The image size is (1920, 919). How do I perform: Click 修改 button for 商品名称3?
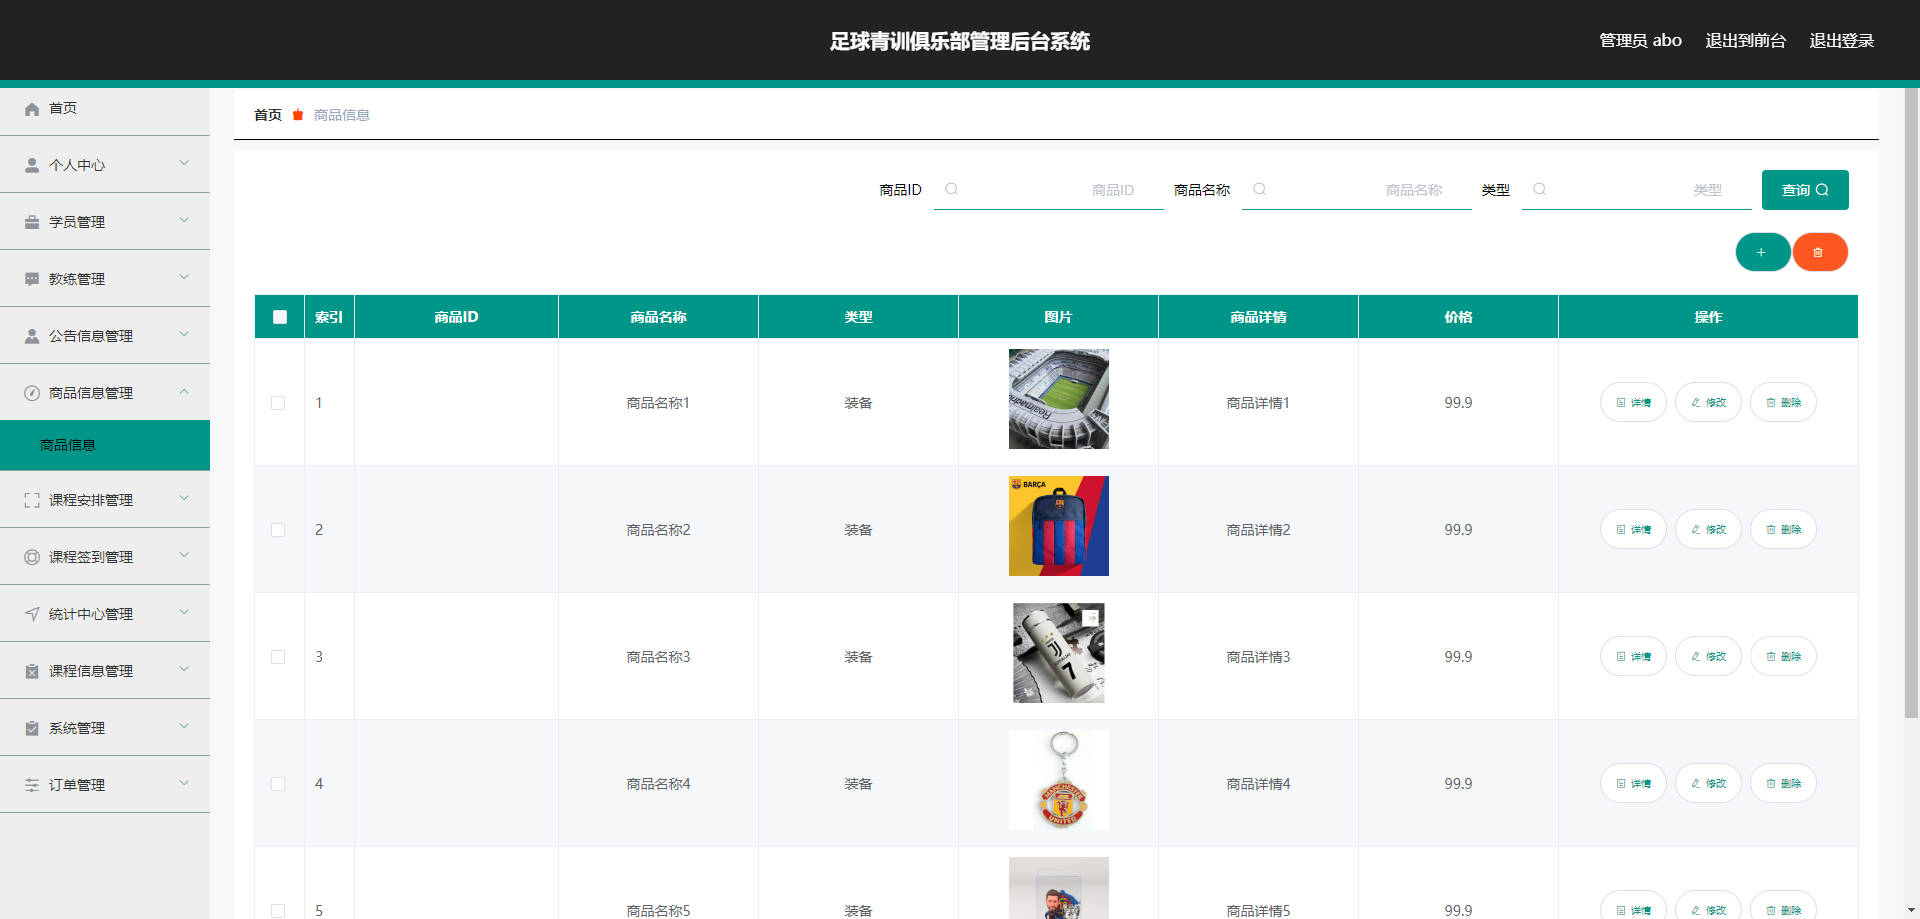pyautogui.click(x=1708, y=656)
